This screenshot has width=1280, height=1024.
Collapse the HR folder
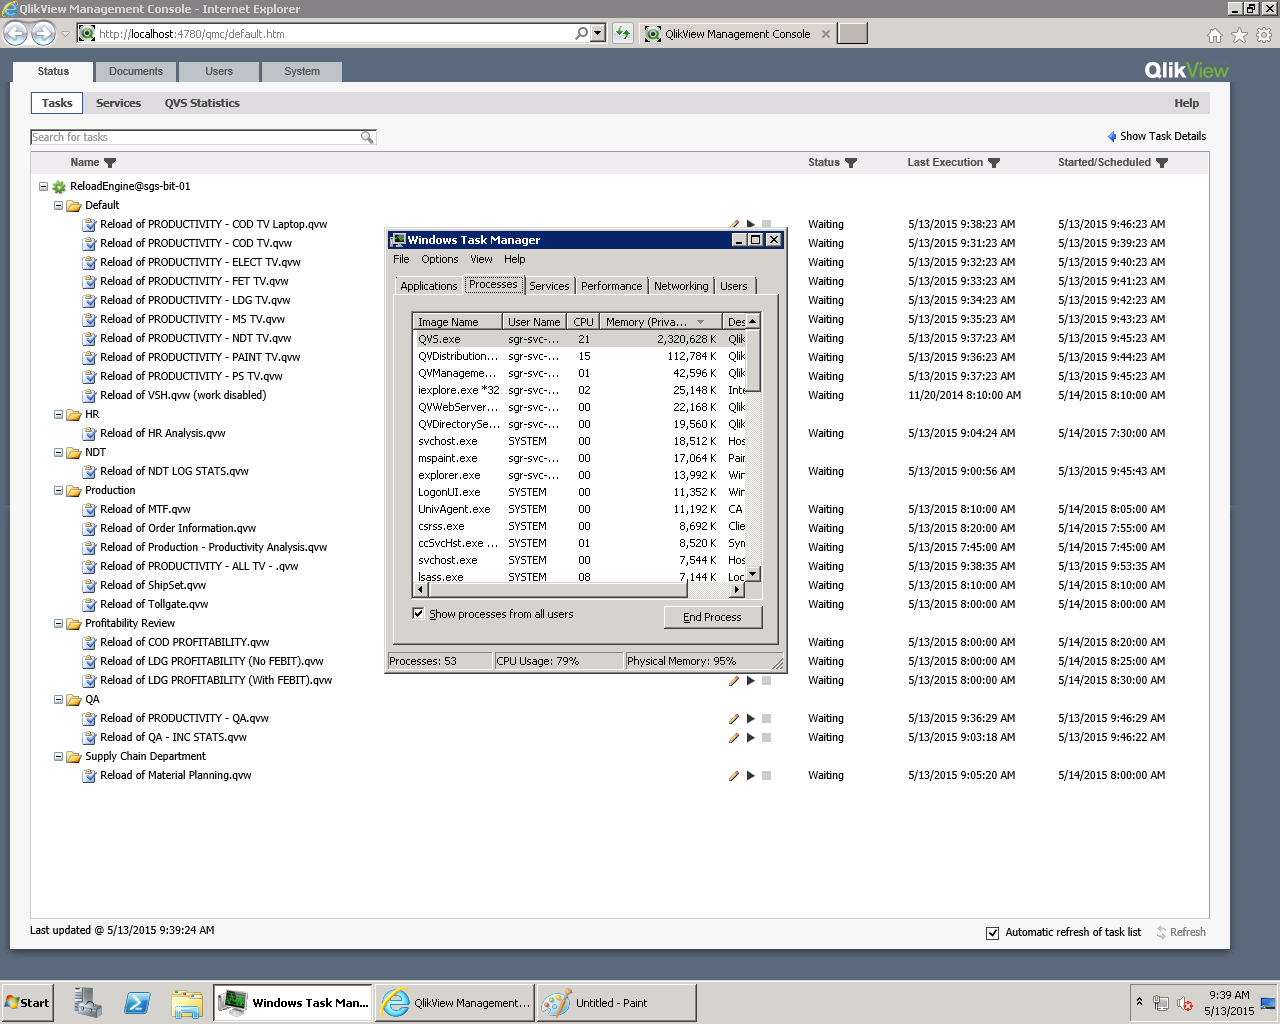pyautogui.click(x=58, y=414)
